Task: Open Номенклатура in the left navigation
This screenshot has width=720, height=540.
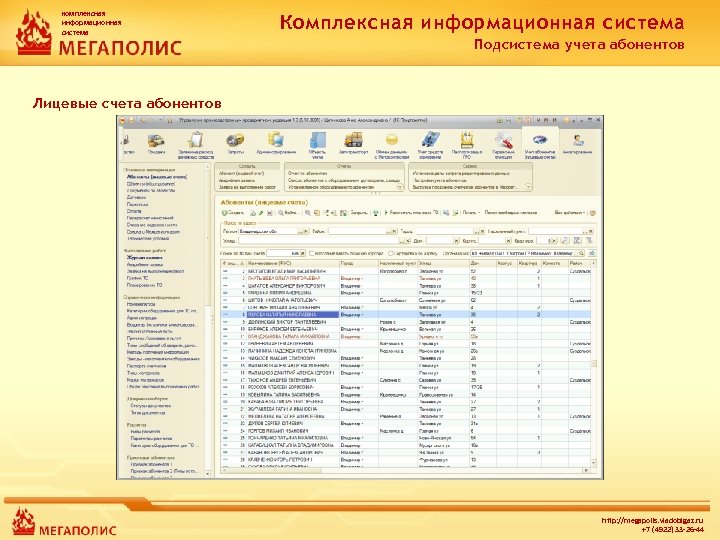Action: pos(141,304)
